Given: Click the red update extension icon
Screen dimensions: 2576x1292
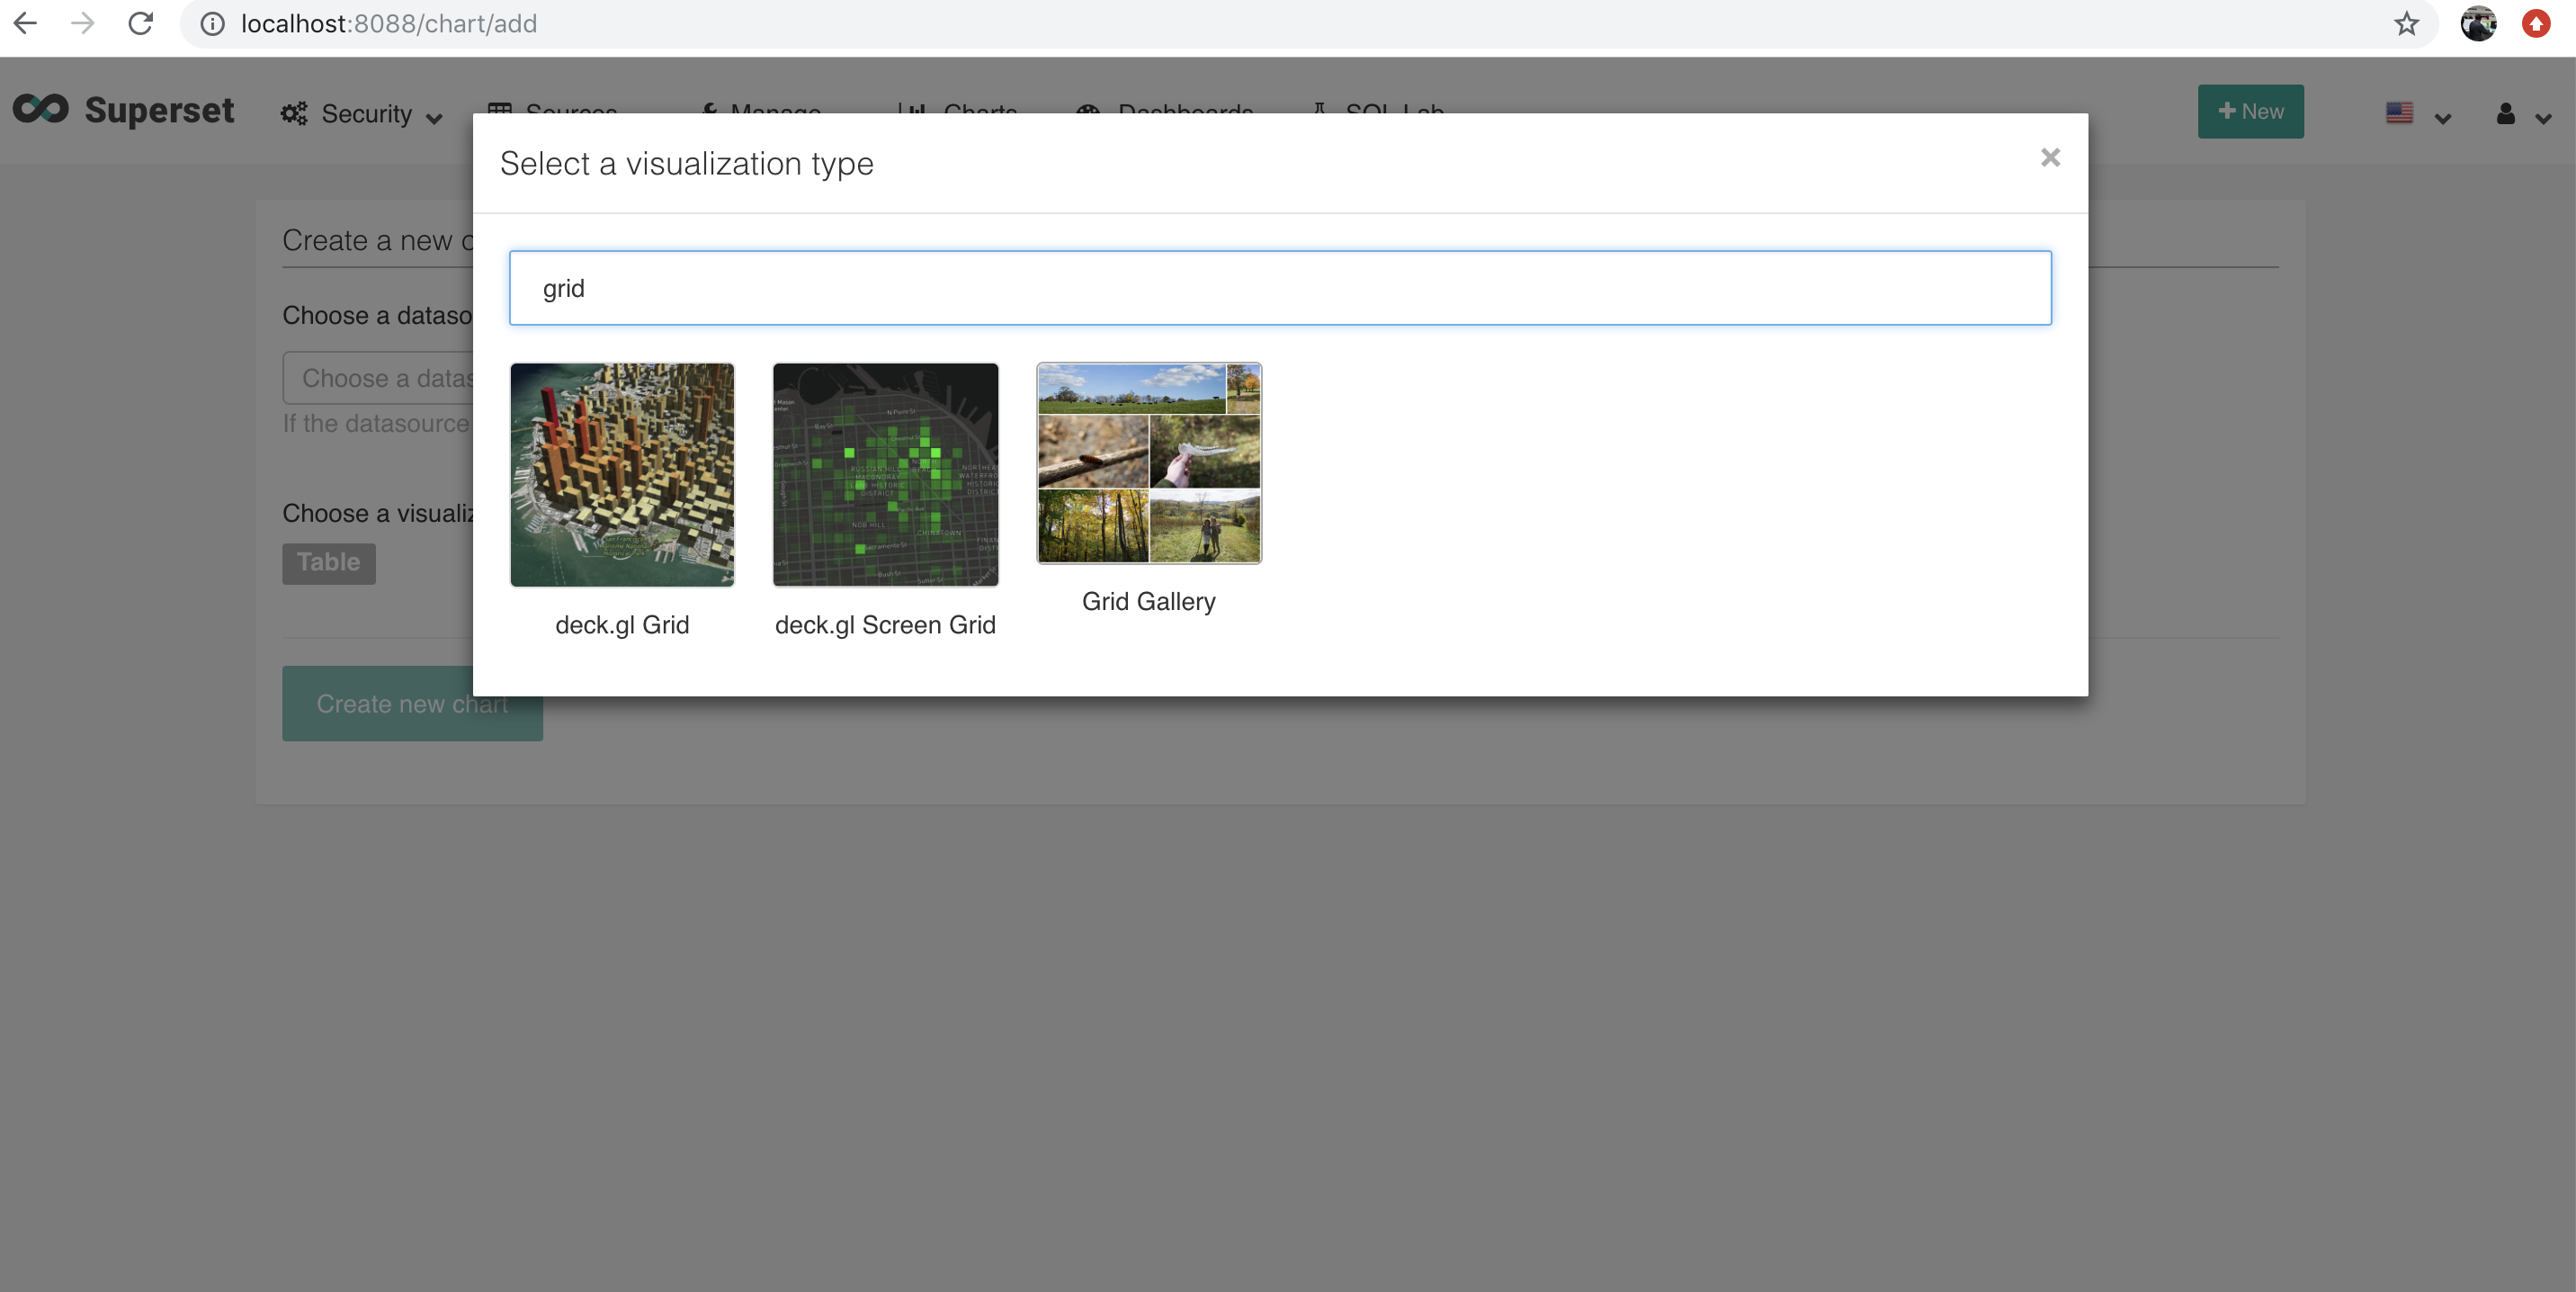Looking at the screenshot, I should point(2535,24).
